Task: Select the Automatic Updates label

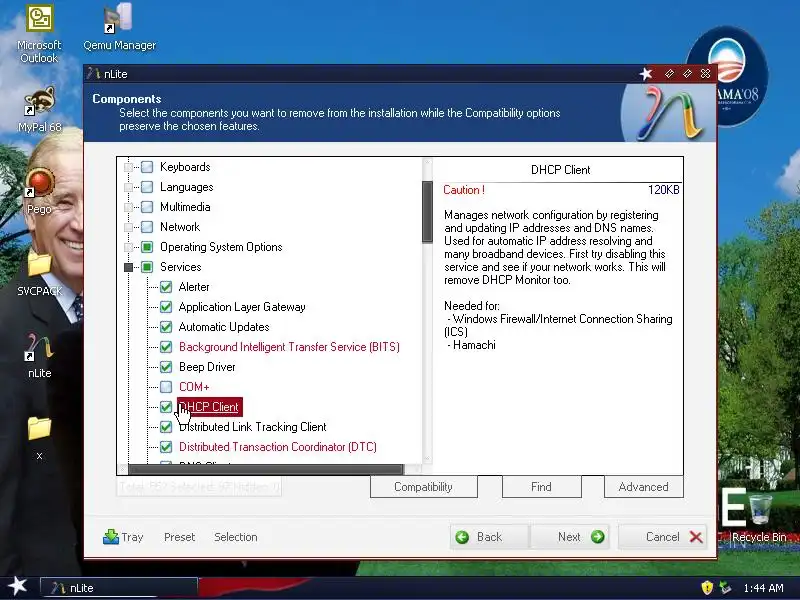Action: coord(224,327)
